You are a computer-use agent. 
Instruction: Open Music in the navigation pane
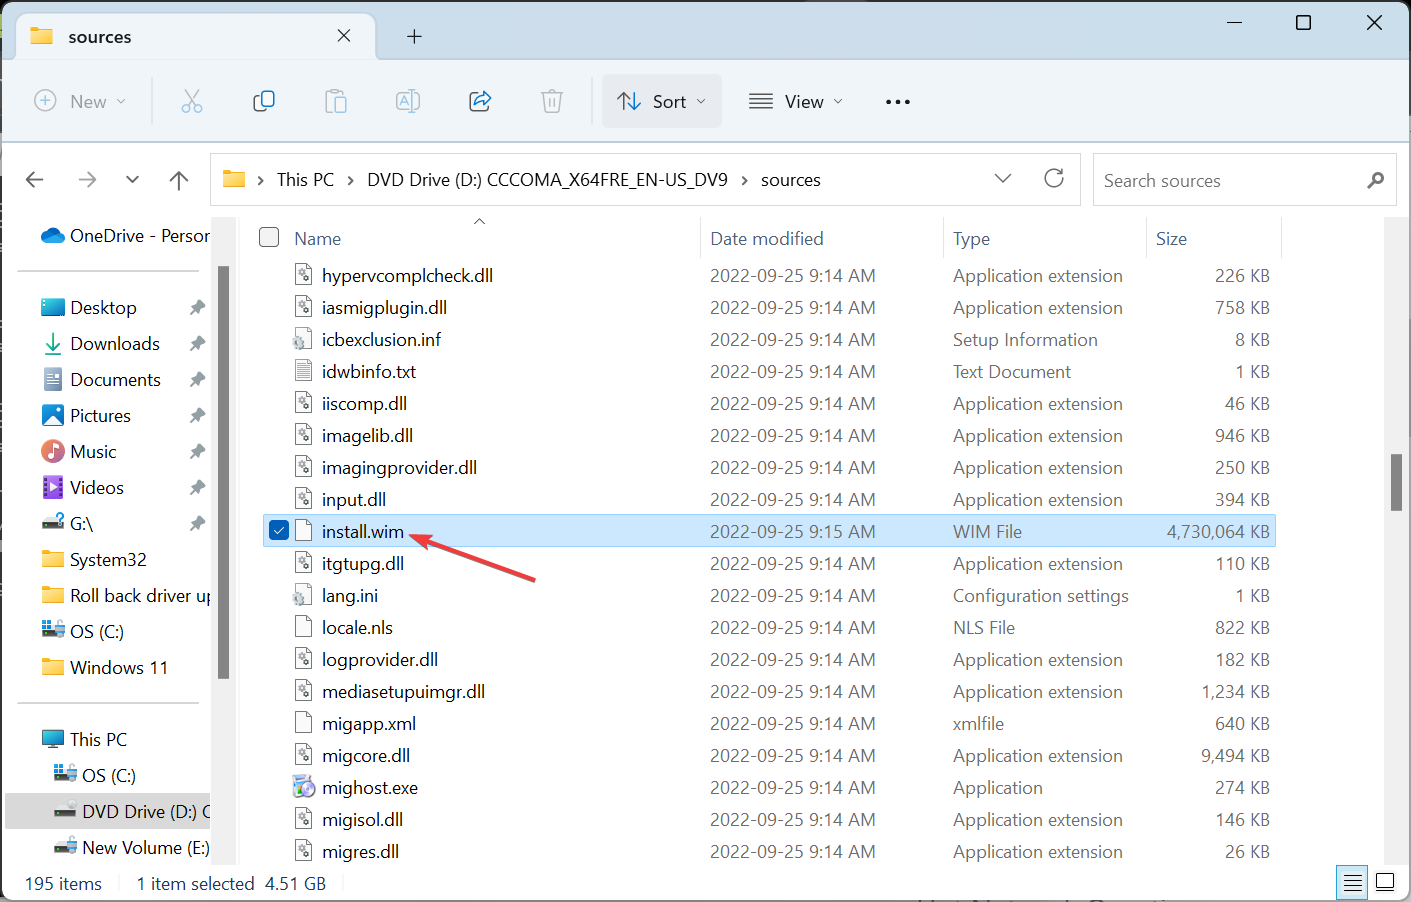click(x=93, y=452)
